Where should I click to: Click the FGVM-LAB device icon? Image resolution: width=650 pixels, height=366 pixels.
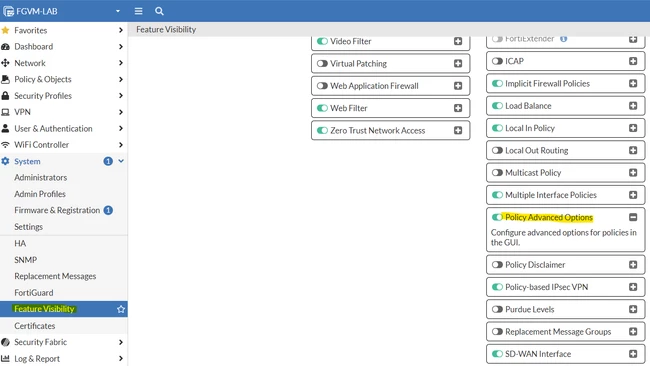[x=8, y=12]
